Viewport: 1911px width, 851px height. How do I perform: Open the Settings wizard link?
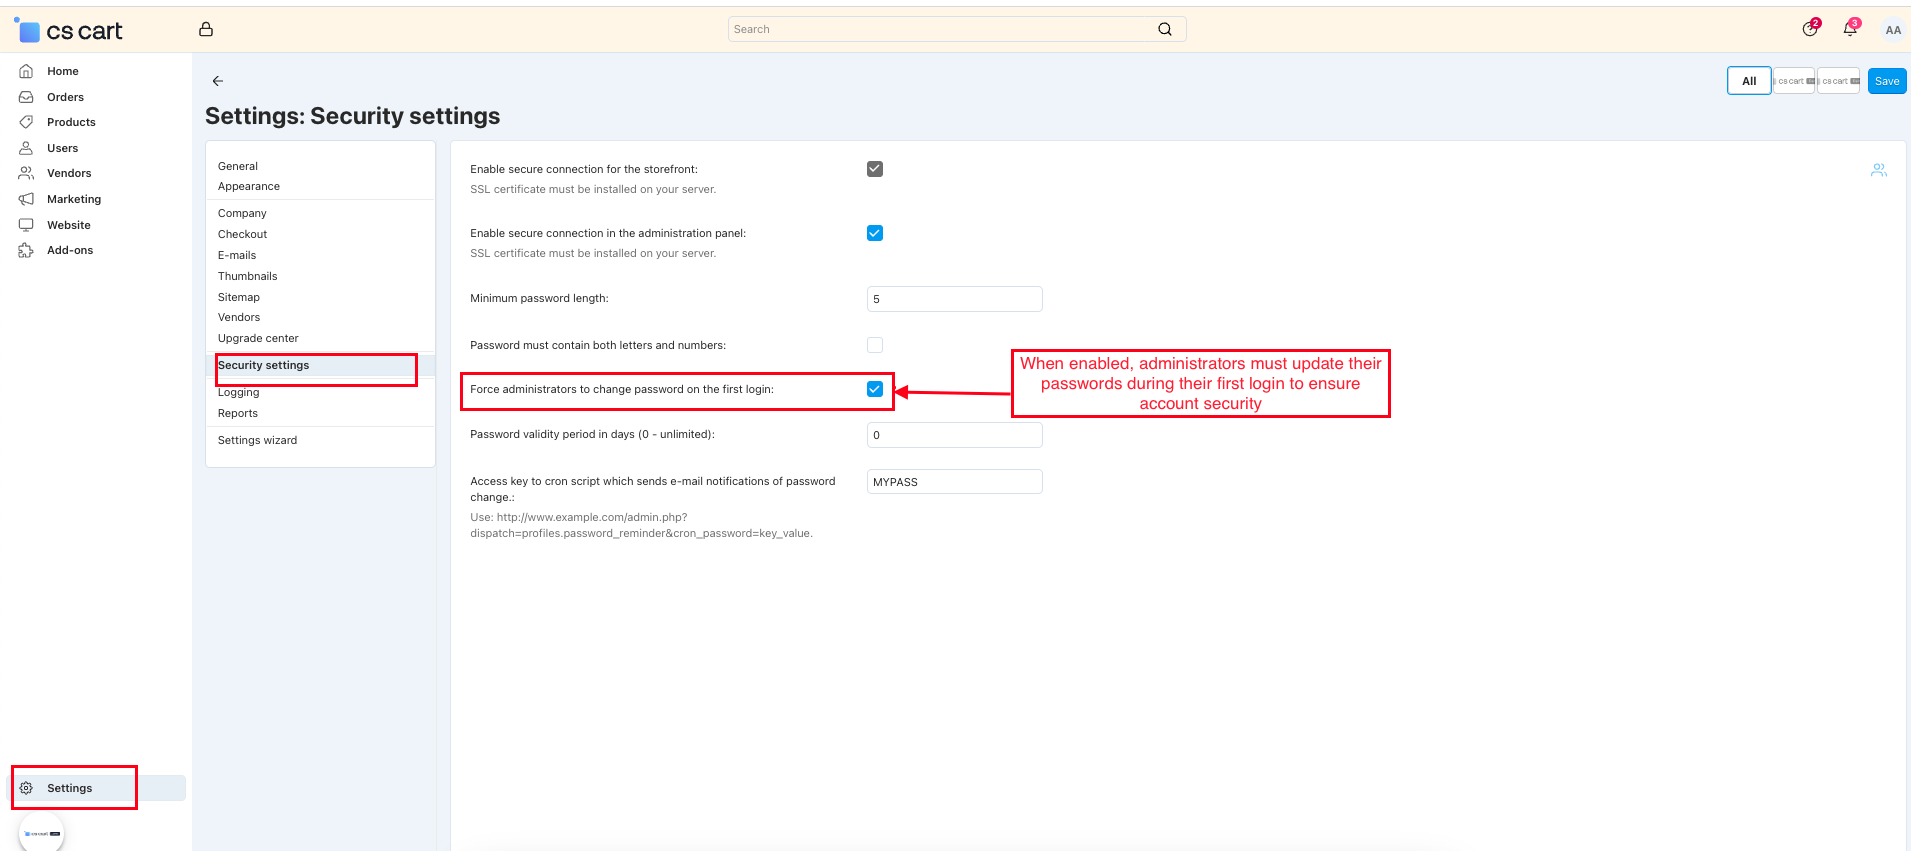tap(258, 440)
